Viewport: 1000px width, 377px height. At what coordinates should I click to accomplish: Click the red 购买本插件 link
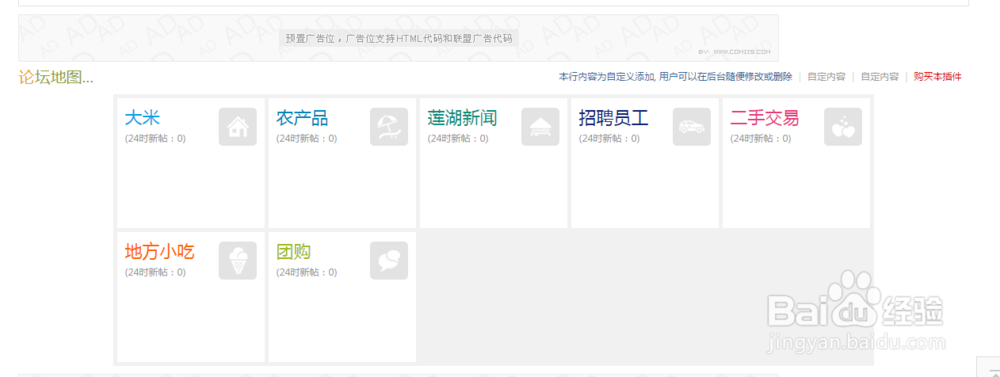coord(938,77)
